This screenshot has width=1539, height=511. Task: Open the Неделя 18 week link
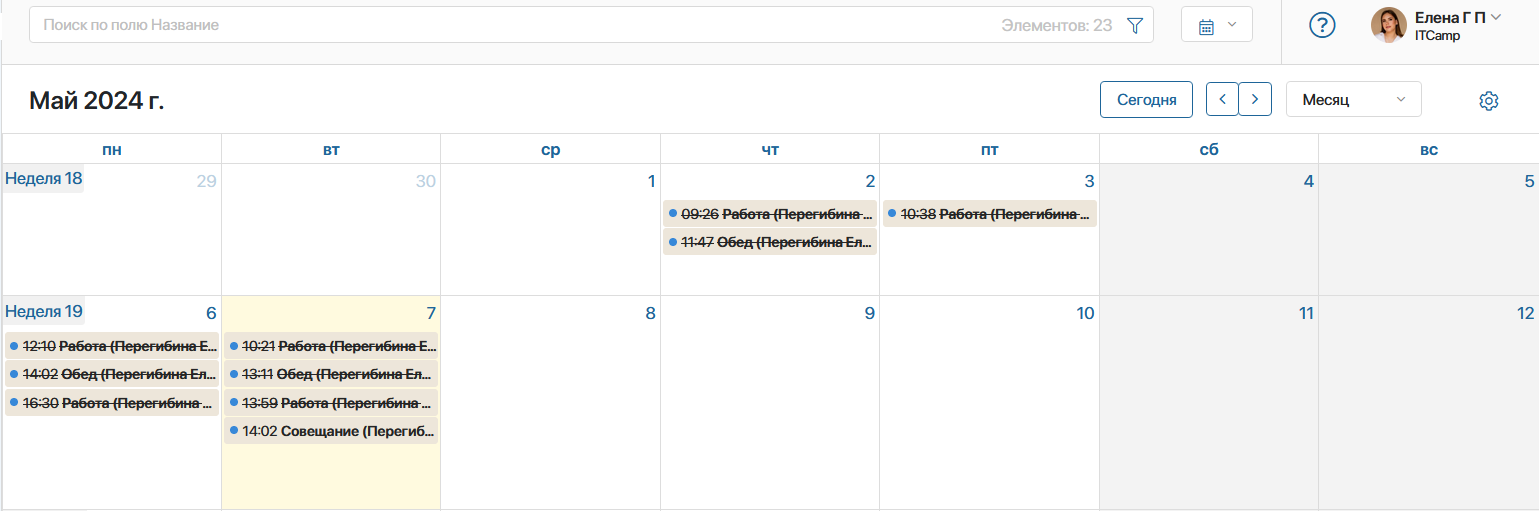tap(44, 179)
